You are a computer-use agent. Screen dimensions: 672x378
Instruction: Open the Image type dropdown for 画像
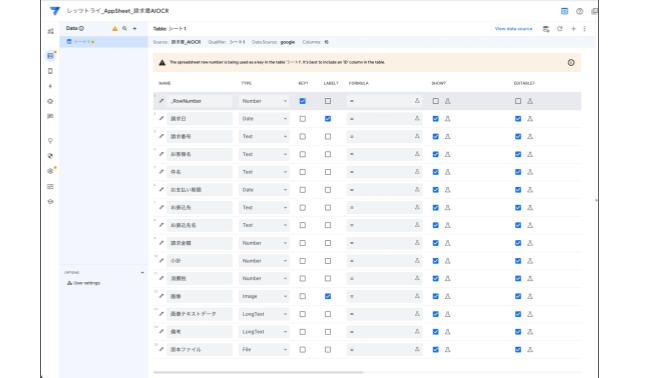(264, 296)
